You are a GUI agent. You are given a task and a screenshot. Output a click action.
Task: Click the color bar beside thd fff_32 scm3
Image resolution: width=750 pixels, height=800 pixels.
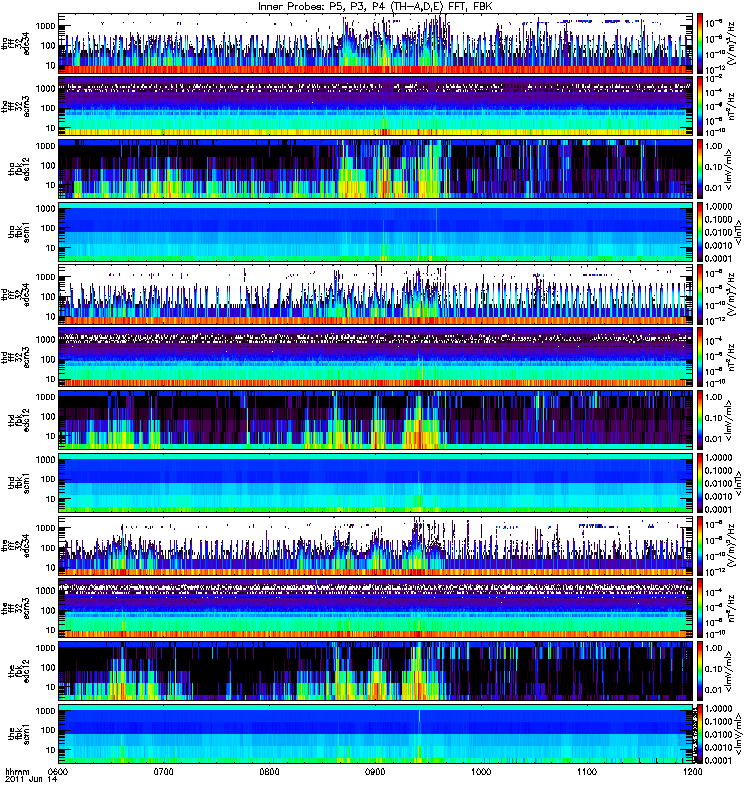pyautogui.click(x=700, y=357)
